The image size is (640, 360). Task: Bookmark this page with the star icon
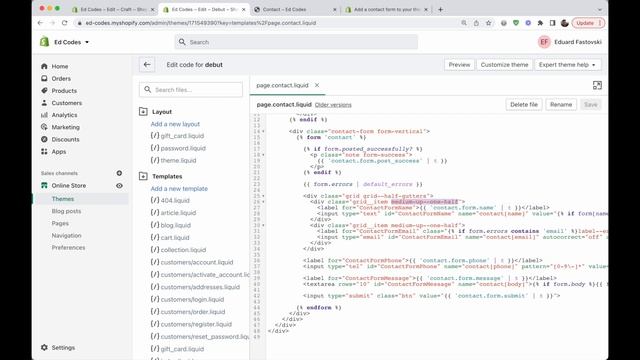(489, 23)
